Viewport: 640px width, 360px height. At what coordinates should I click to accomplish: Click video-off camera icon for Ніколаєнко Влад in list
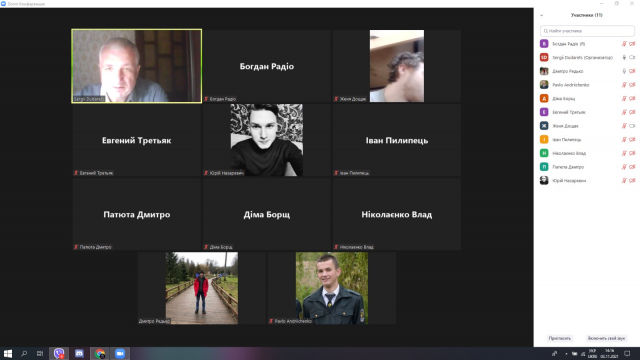632,153
